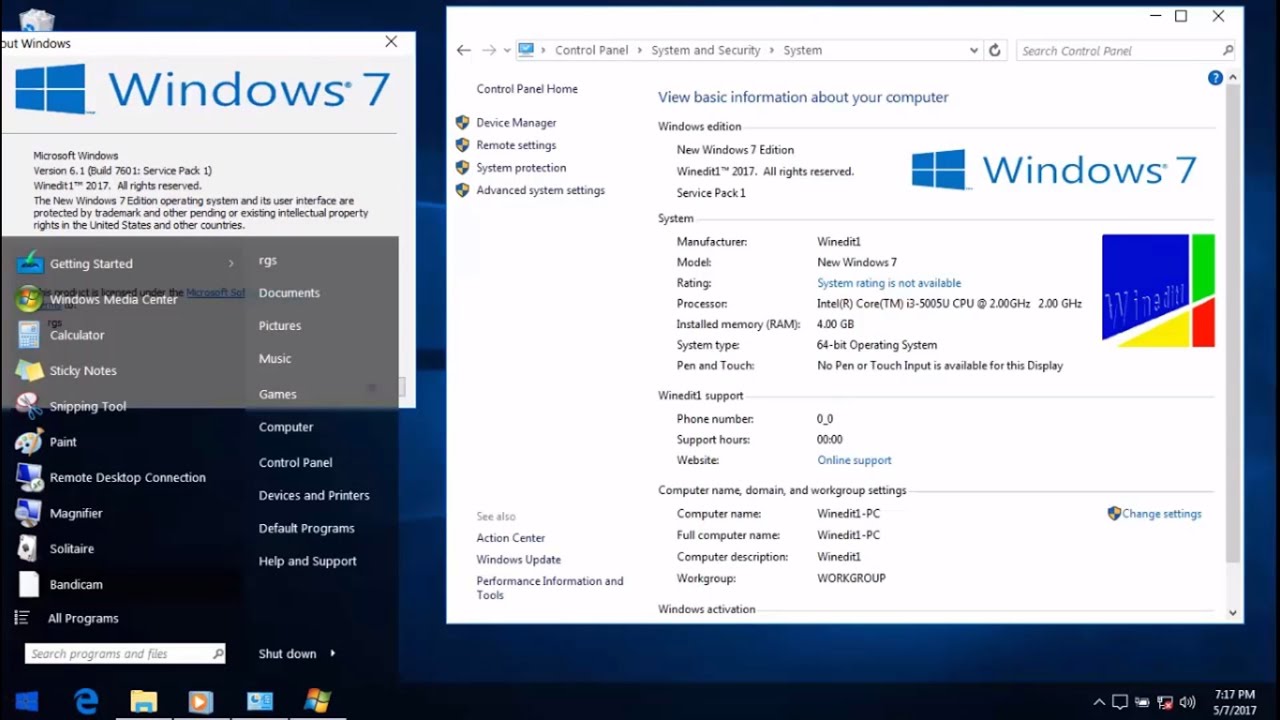Open rgs user folder in Start menu
Image resolution: width=1280 pixels, height=720 pixels.
[267, 260]
